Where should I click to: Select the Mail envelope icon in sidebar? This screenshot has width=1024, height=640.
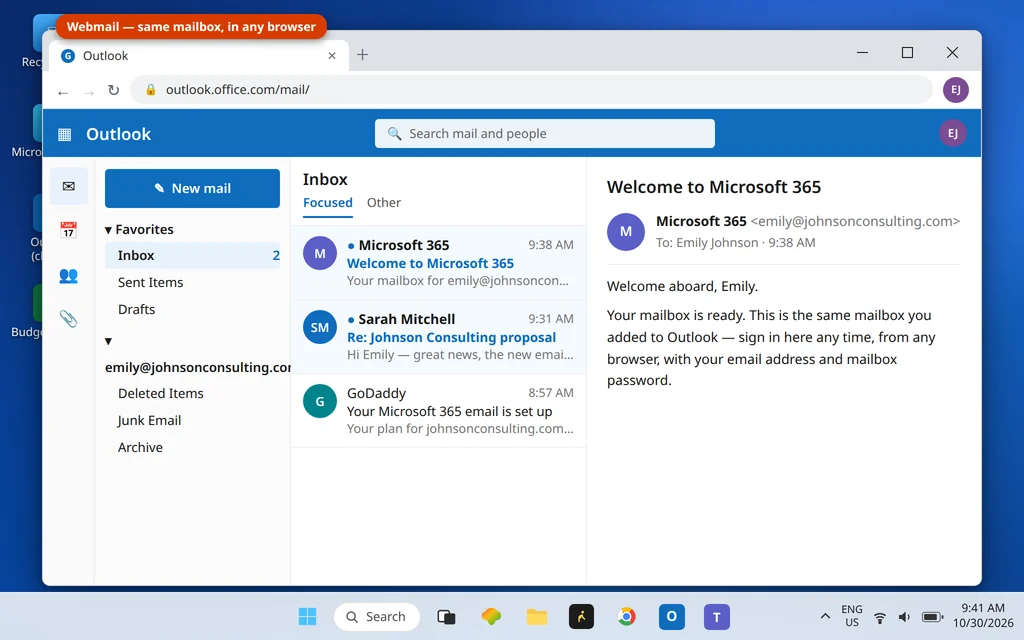point(69,187)
